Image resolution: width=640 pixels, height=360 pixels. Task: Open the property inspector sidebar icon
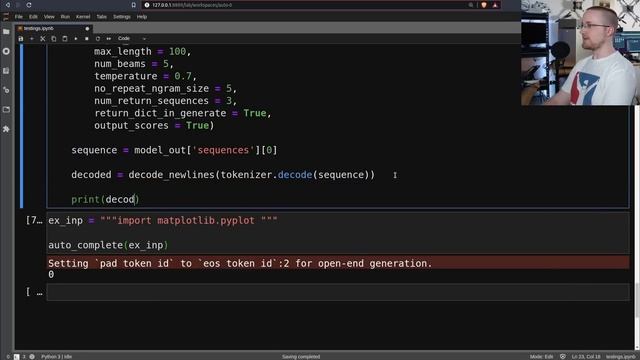click(x=6, y=90)
